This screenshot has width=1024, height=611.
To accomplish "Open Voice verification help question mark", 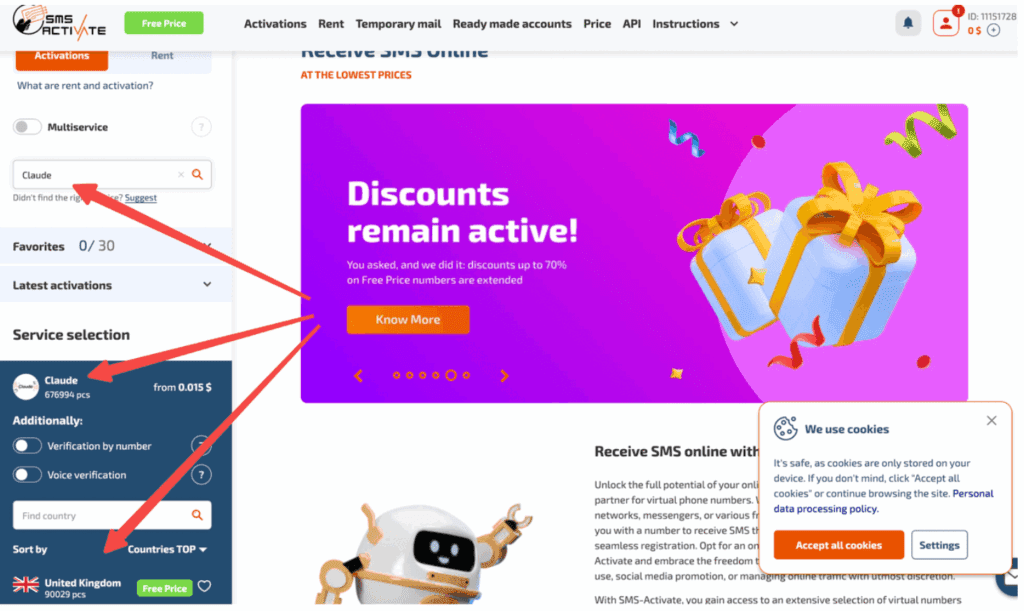I will (201, 475).
